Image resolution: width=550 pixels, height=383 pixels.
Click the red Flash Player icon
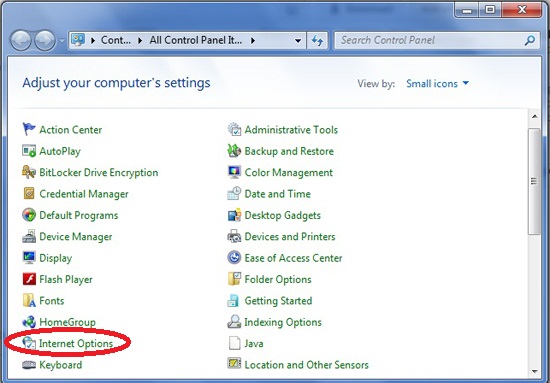point(29,279)
